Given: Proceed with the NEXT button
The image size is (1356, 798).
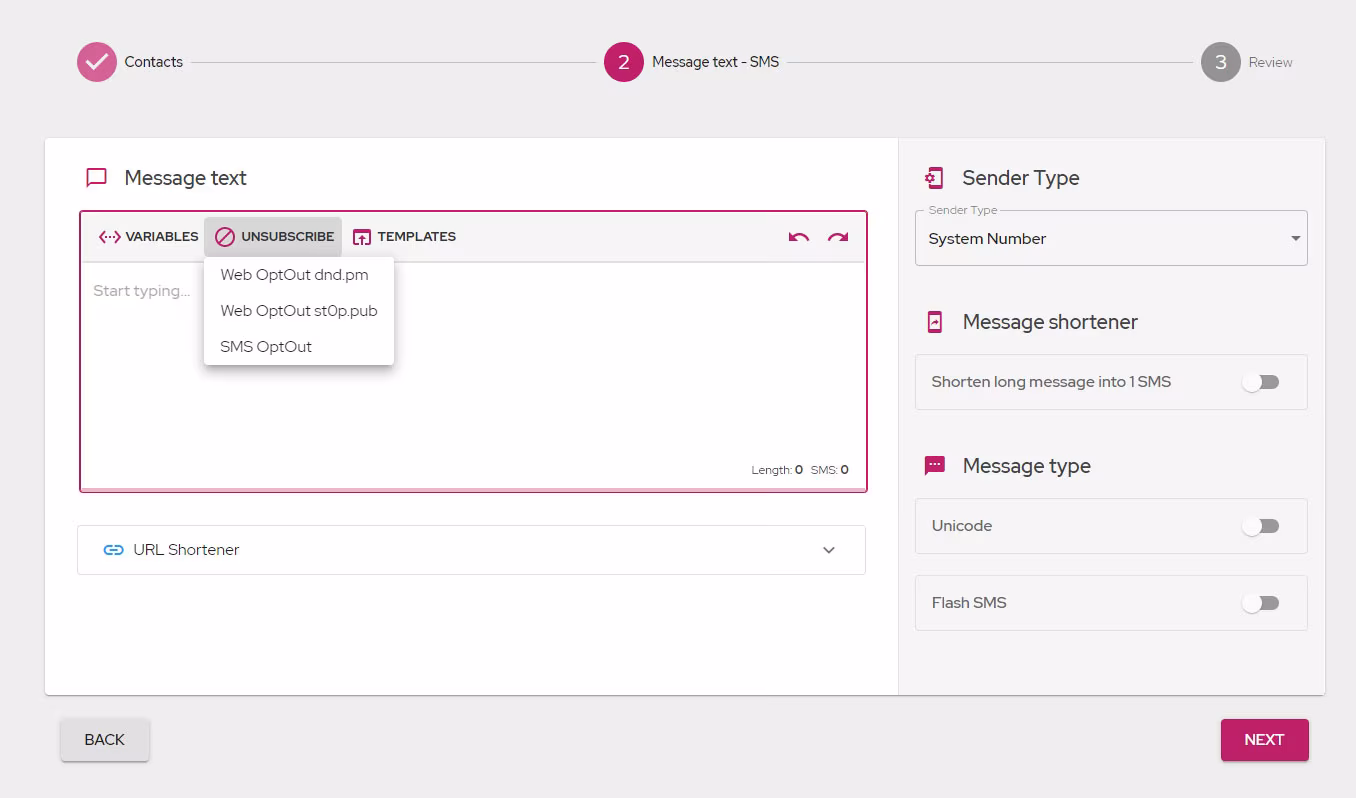Looking at the screenshot, I should click(x=1264, y=740).
